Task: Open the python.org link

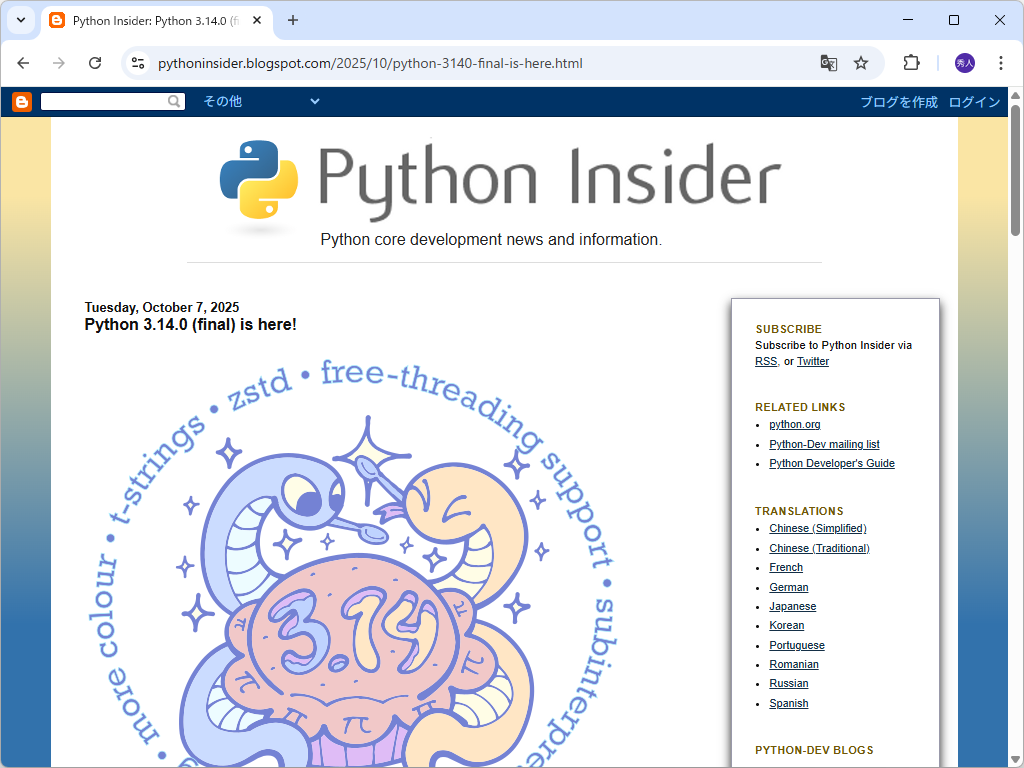Action: tap(794, 424)
